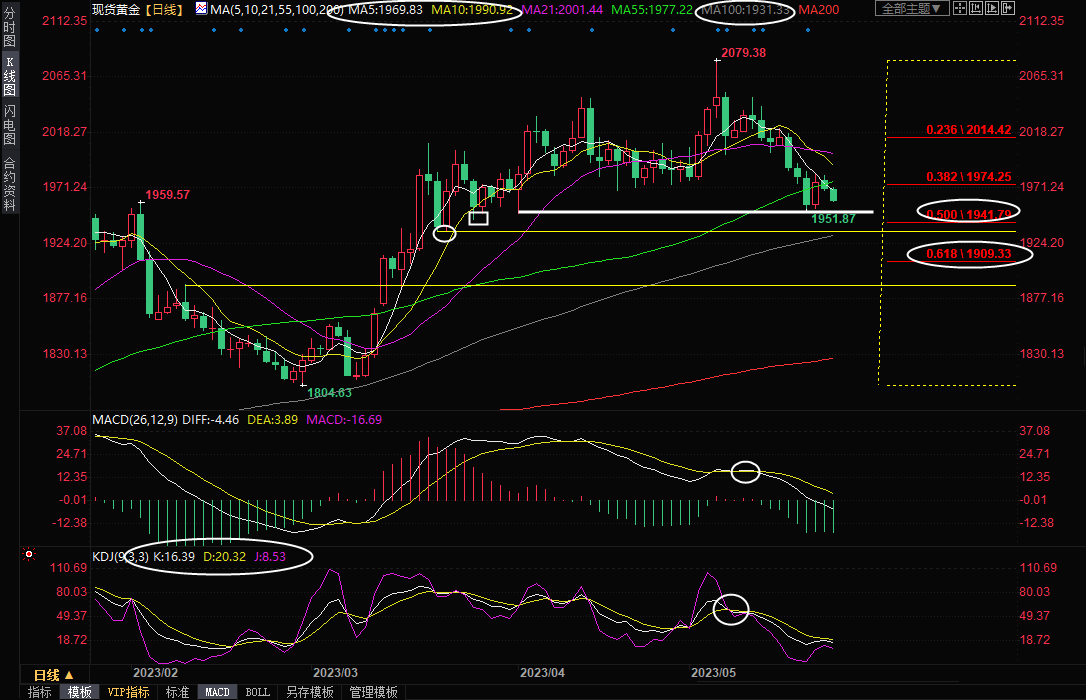Click the red sun icon beside KDJ

tap(29, 554)
